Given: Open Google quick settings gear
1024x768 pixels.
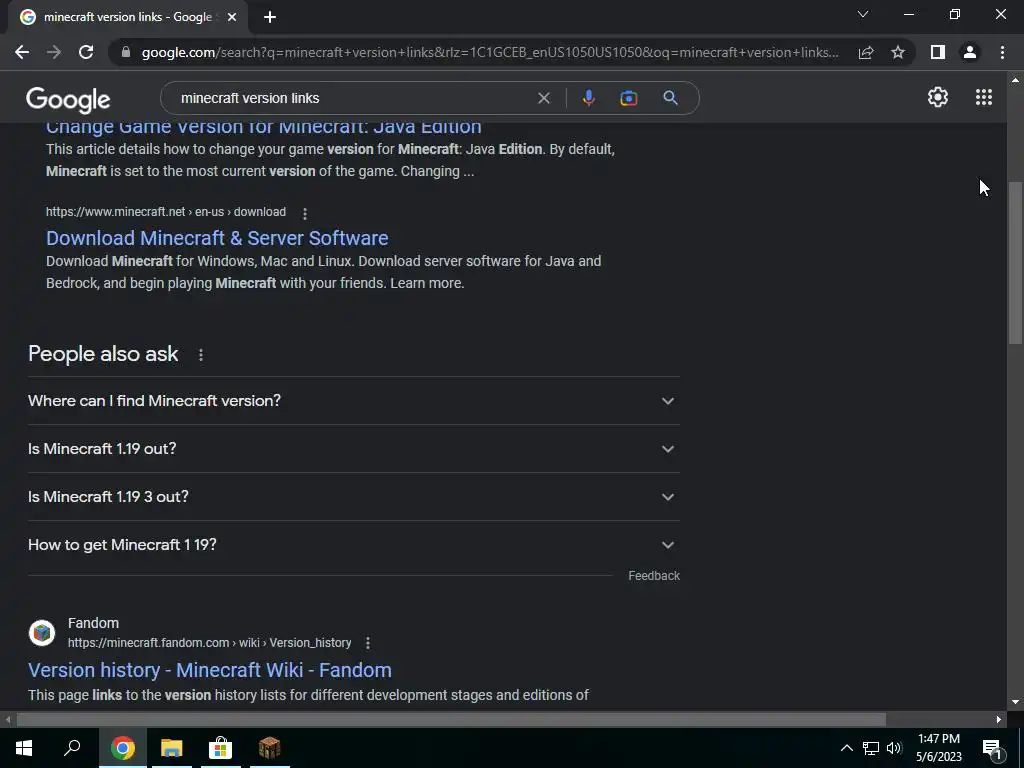Looking at the screenshot, I should 938,97.
